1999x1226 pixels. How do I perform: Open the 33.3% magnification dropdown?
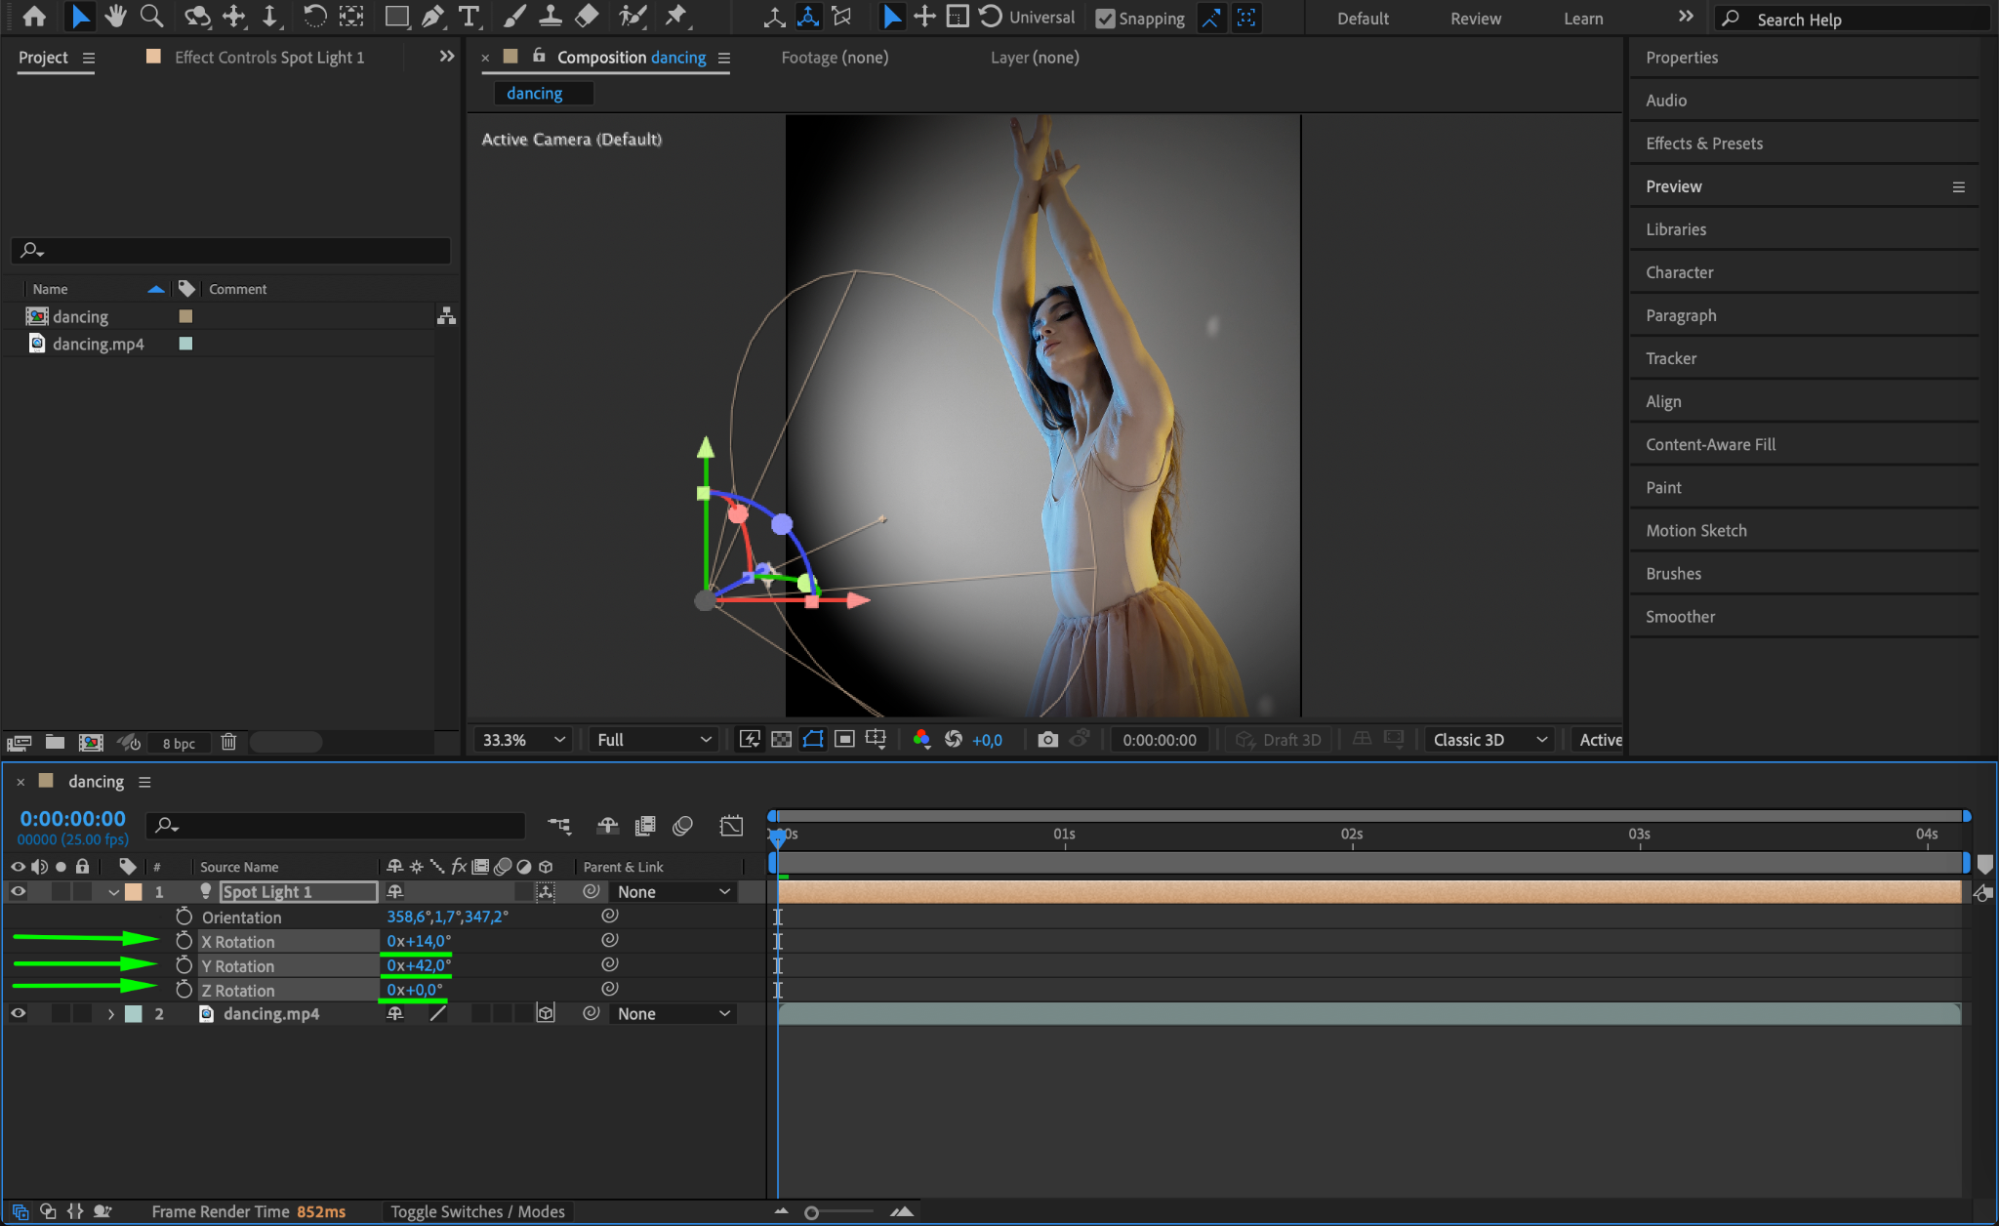coord(523,739)
